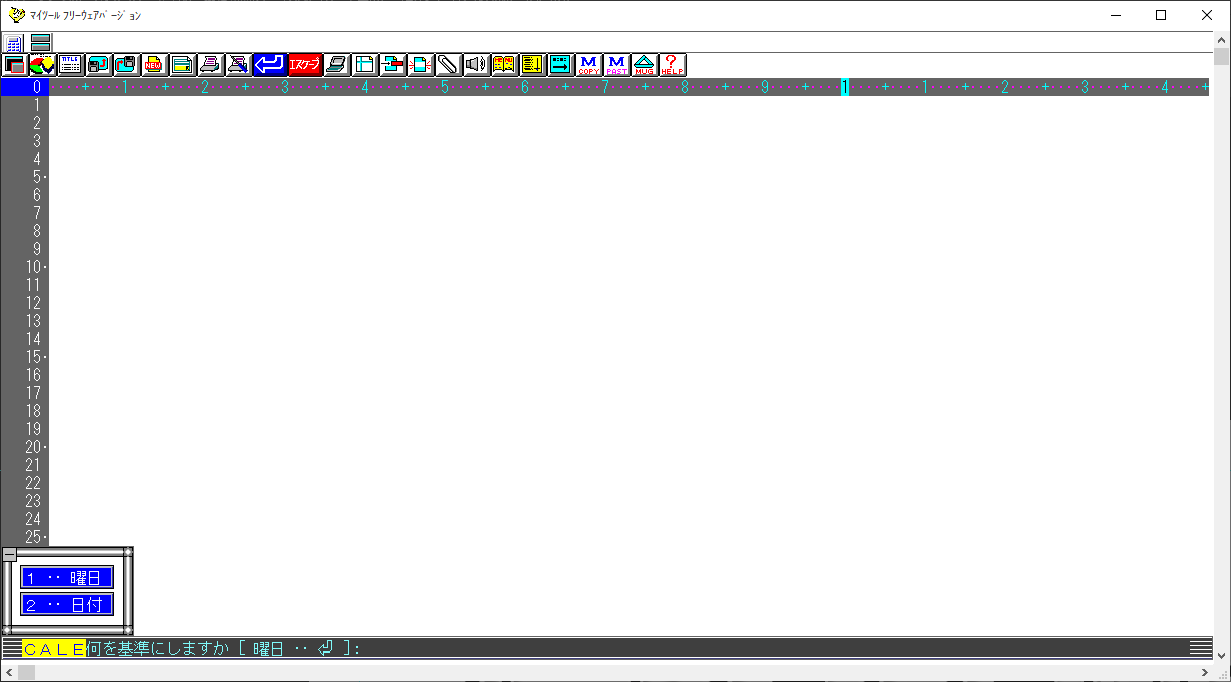Screen dimensions: 1231x682
Task: Click the NEW document toolbar icon
Action: 154,65
